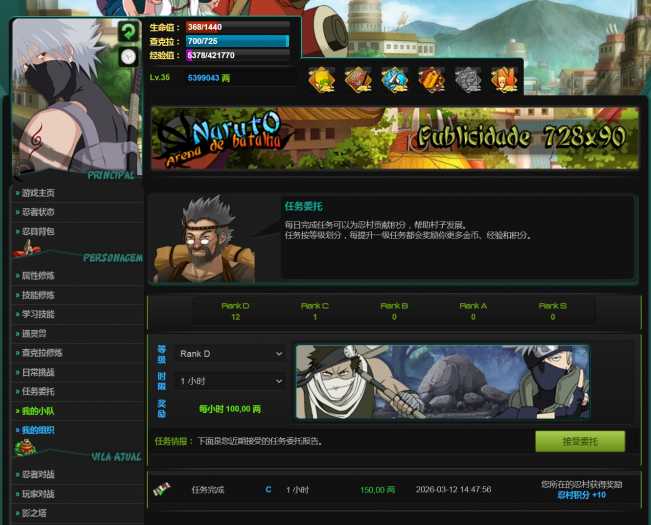The width and height of the screenshot is (651, 525).
Task: Click the green refresh arrow icon
Action: 128,32
